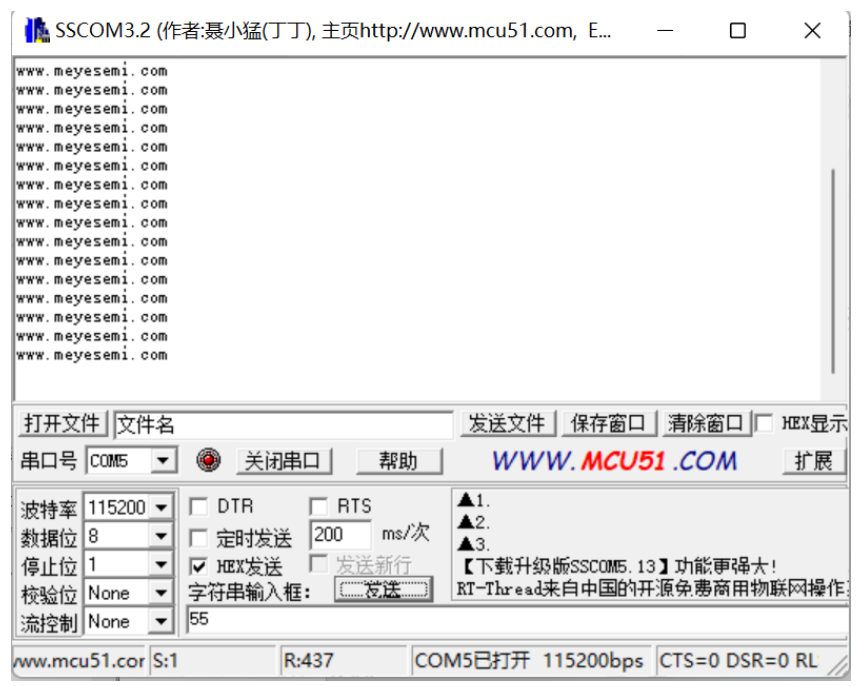Uncheck the HEX发送 checkbox
This screenshot has height=686, width=858.
pos(198,567)
